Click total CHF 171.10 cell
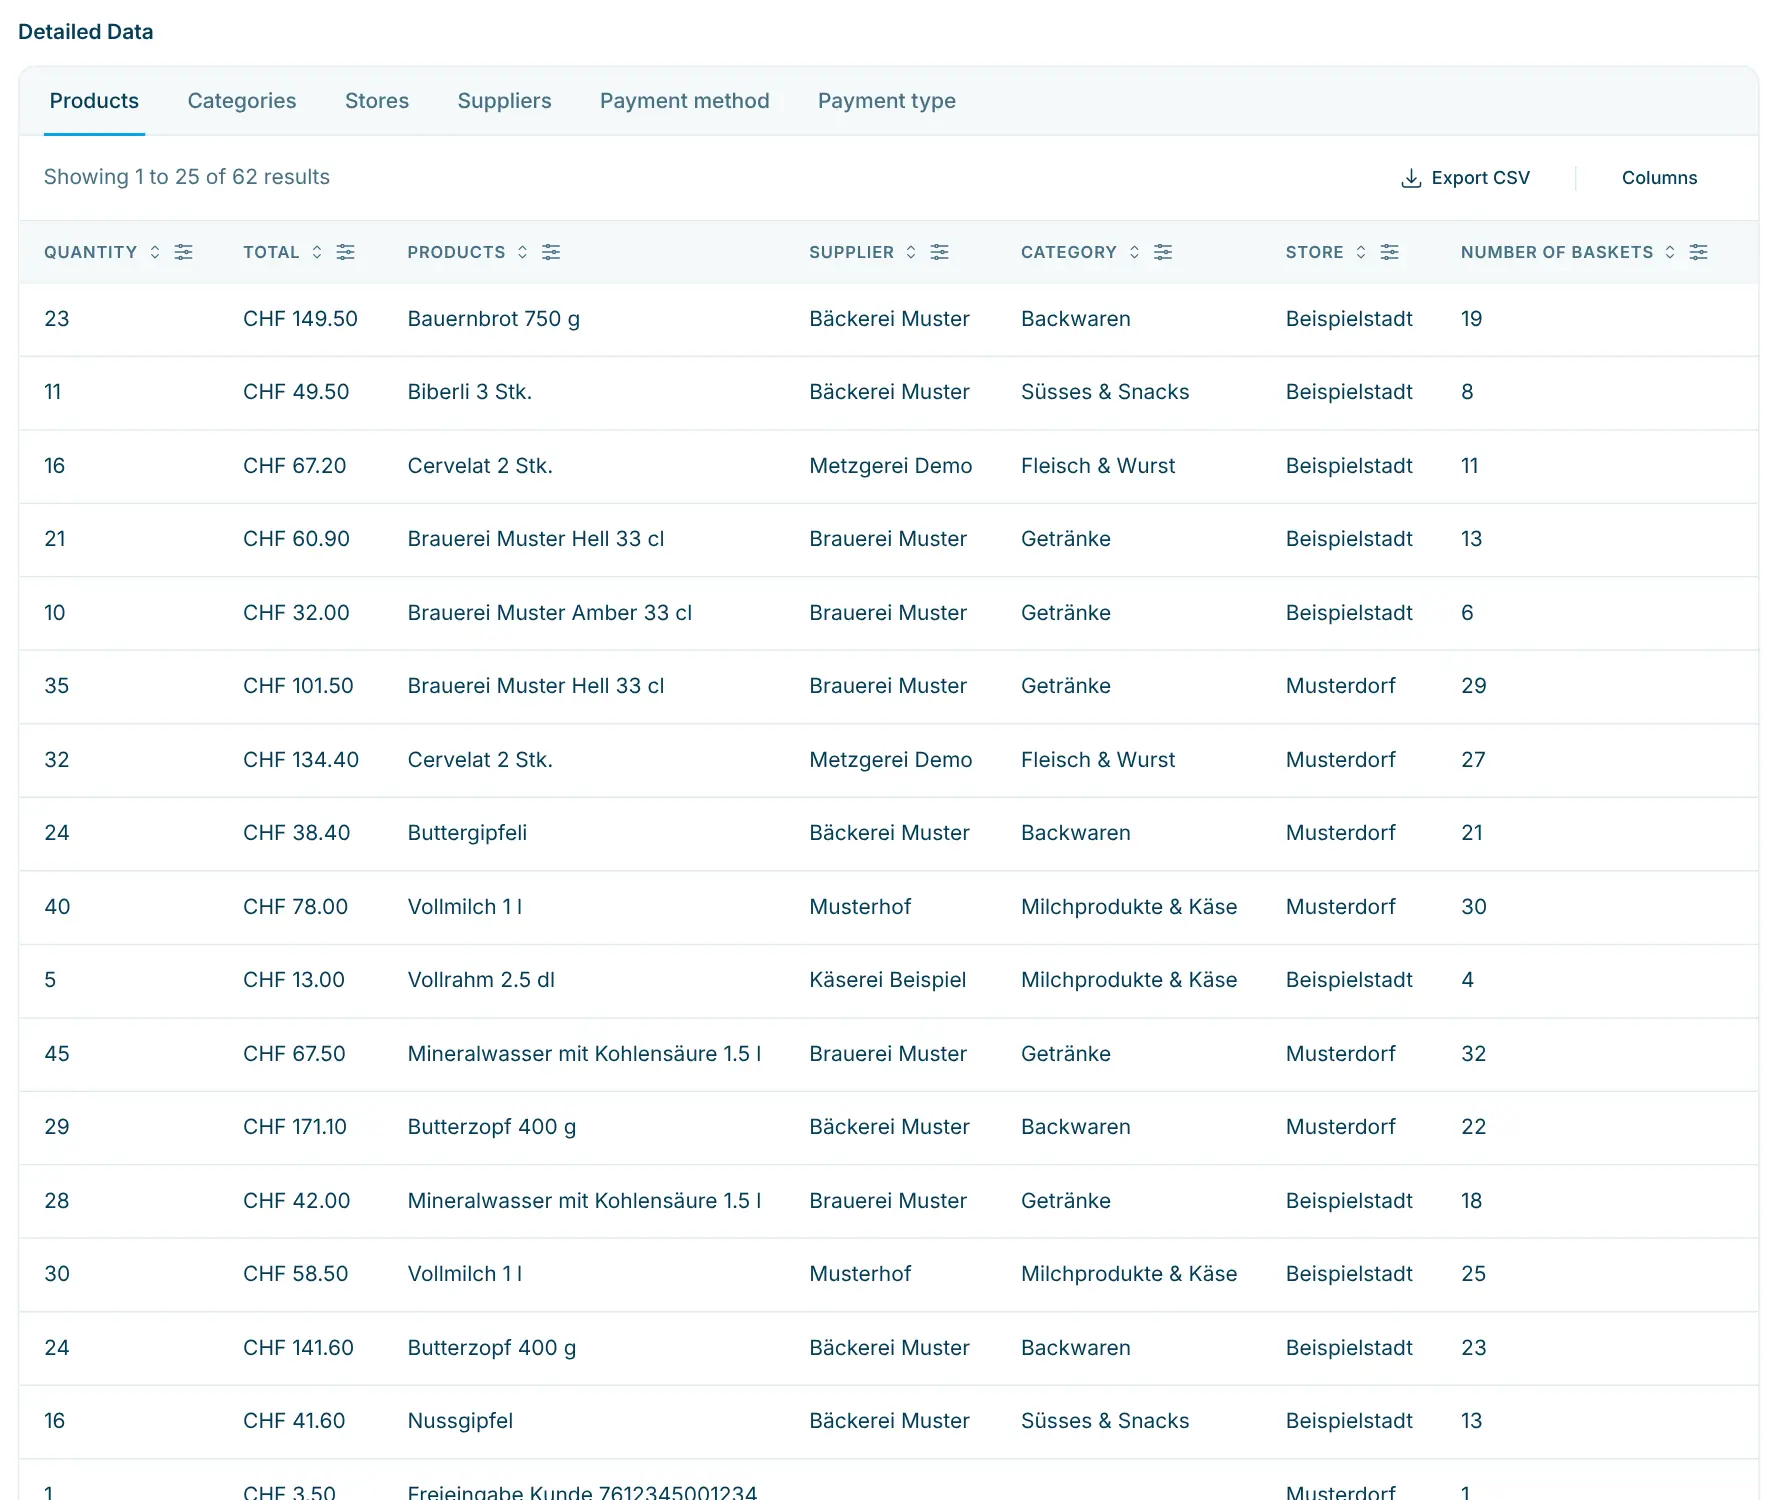Viewport: 1778px width, 1500px height. pos(295,1127)
